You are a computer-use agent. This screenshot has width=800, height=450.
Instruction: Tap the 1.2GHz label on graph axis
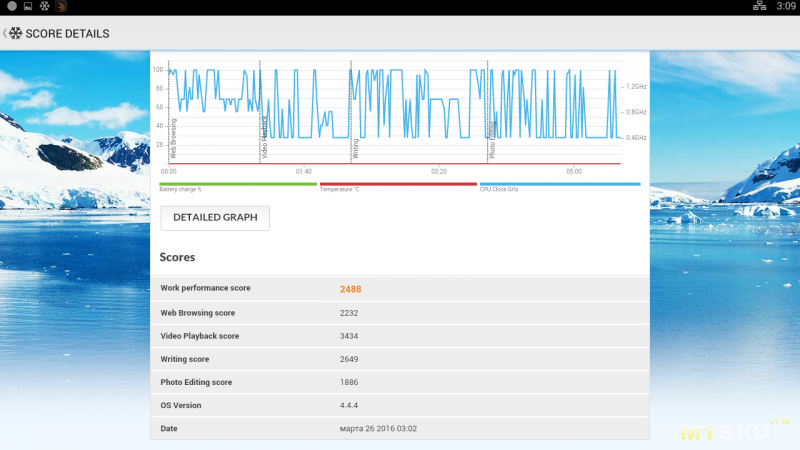(636, 87)
